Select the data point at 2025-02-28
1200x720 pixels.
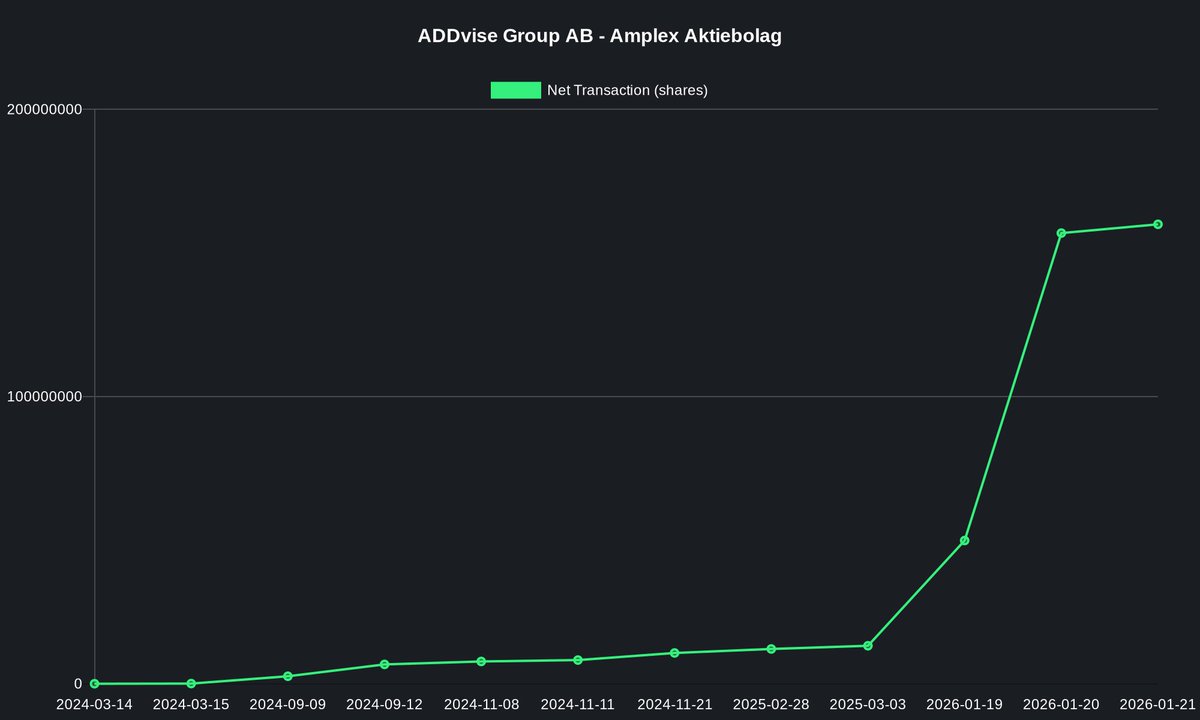pyautogui.click(x=771, y=648)
